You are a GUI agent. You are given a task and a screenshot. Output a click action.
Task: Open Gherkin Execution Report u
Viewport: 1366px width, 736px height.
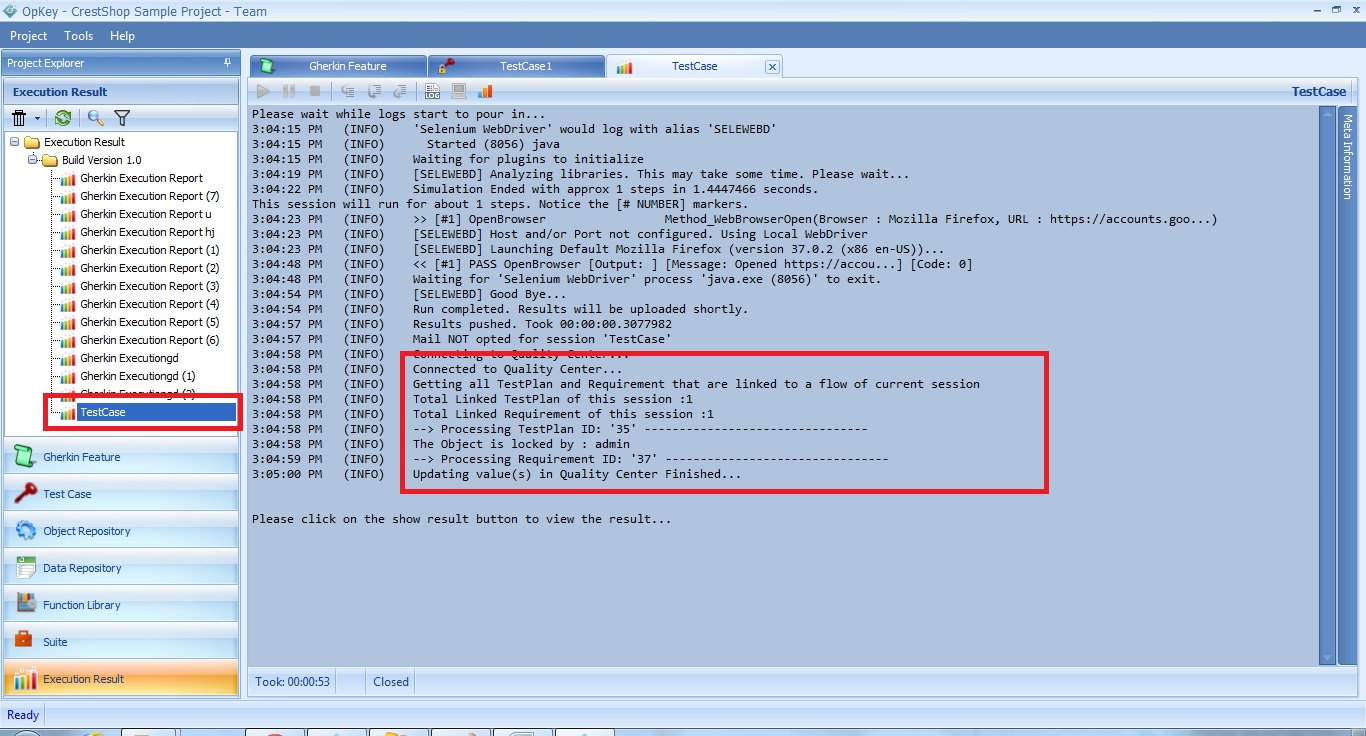146,214
